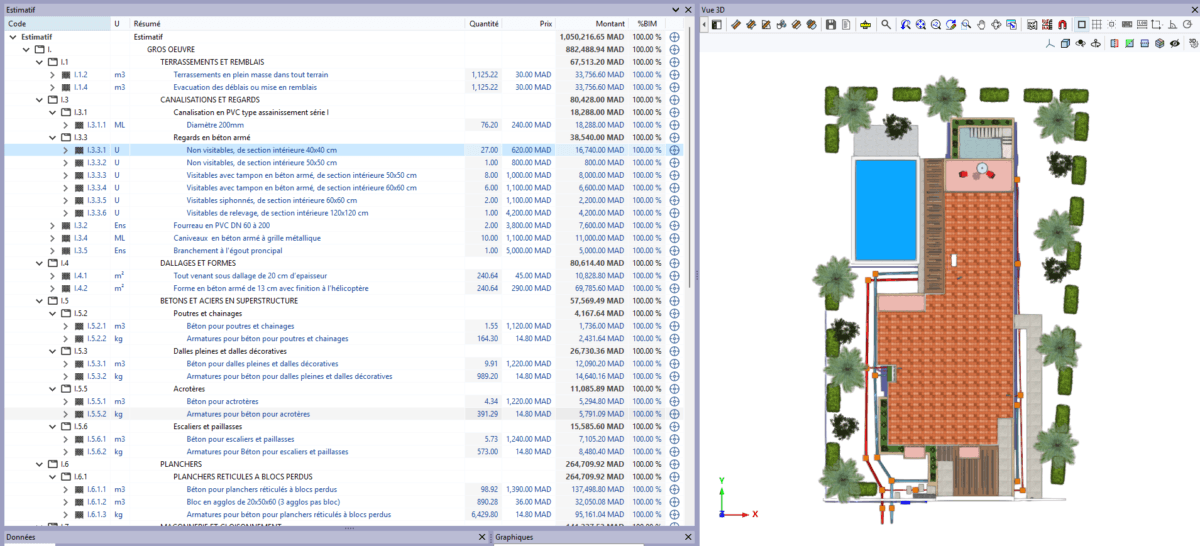This screenshot has height=546, width=1200.
Task: Activate the hand pan tool
Action: click(982, 24)
